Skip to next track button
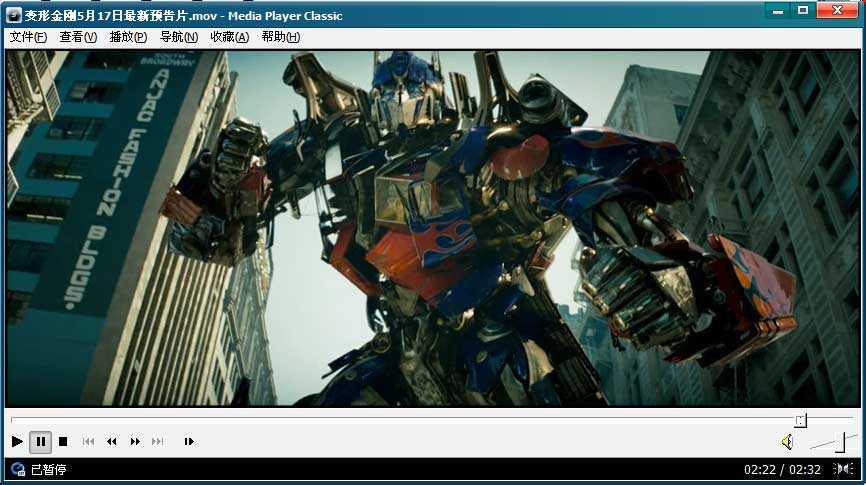866x485 pixels. pos(157,441)
